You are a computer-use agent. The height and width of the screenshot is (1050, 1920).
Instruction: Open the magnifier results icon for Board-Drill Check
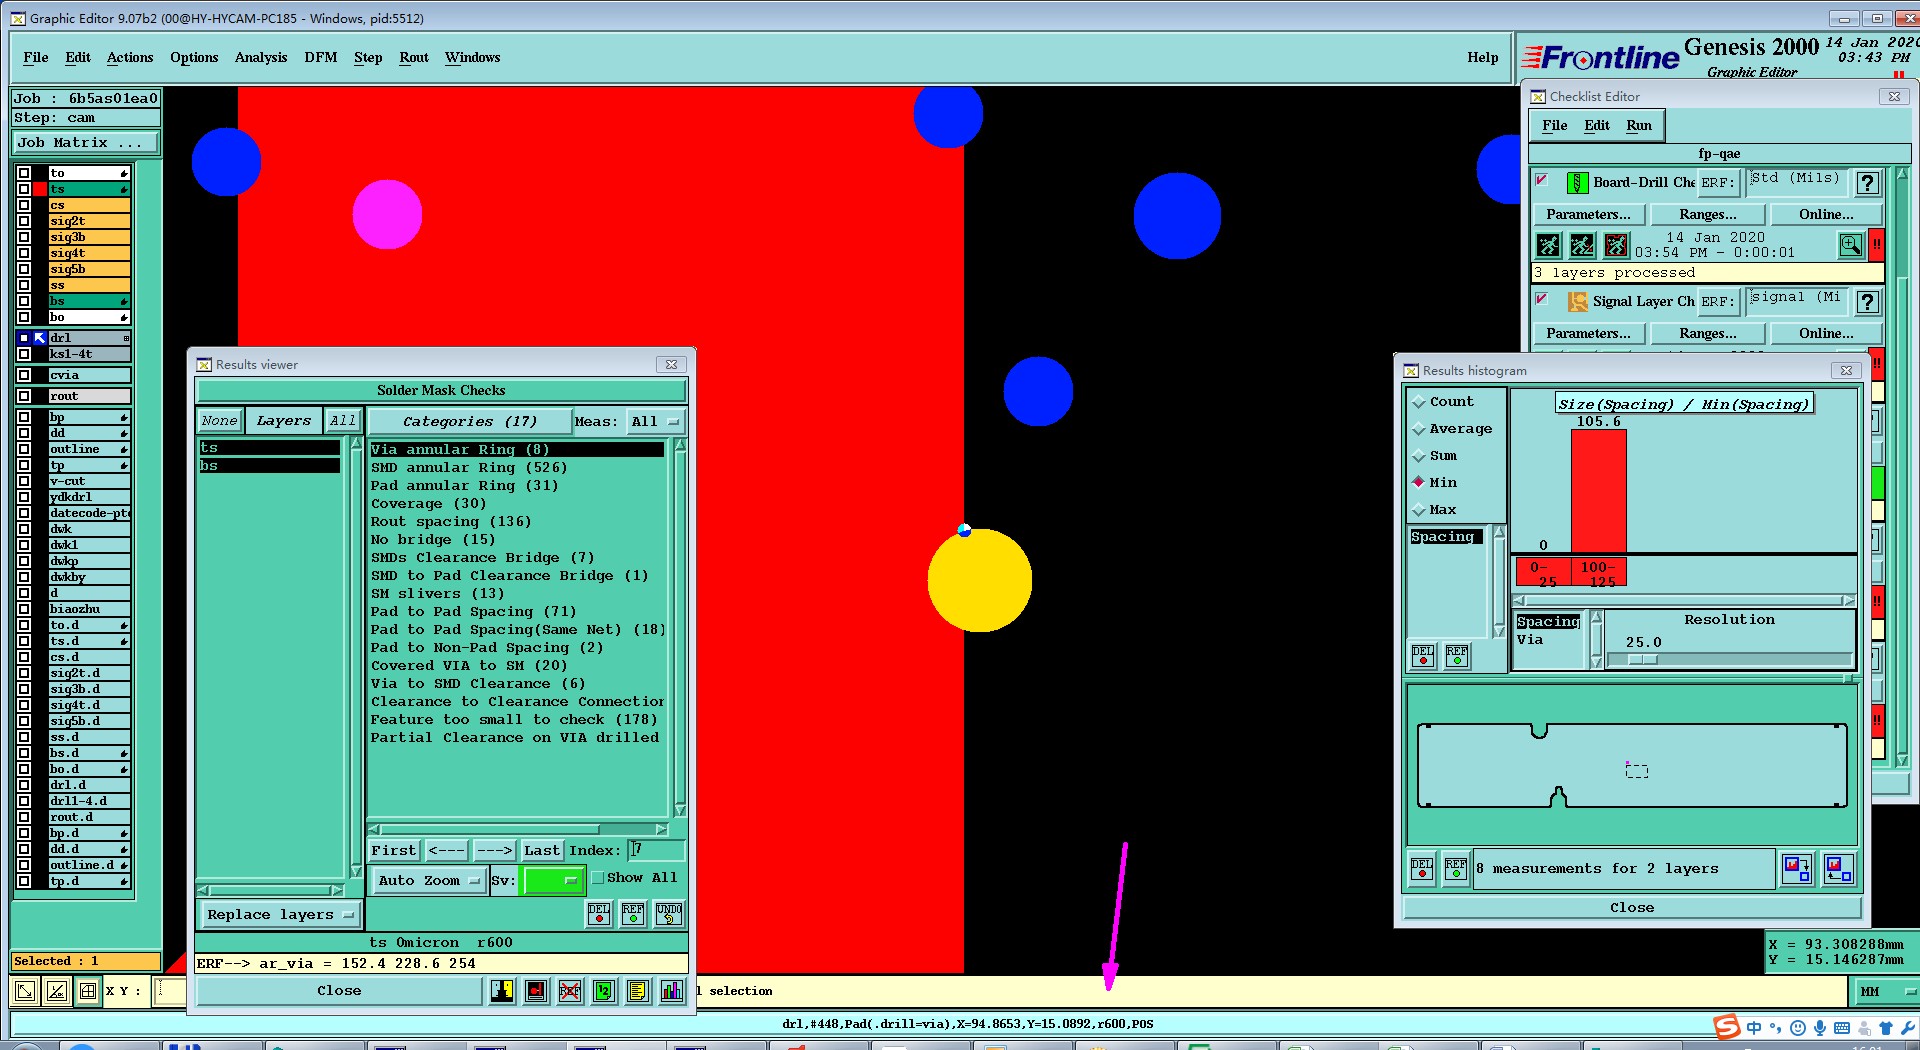(x=1851, y=245)
